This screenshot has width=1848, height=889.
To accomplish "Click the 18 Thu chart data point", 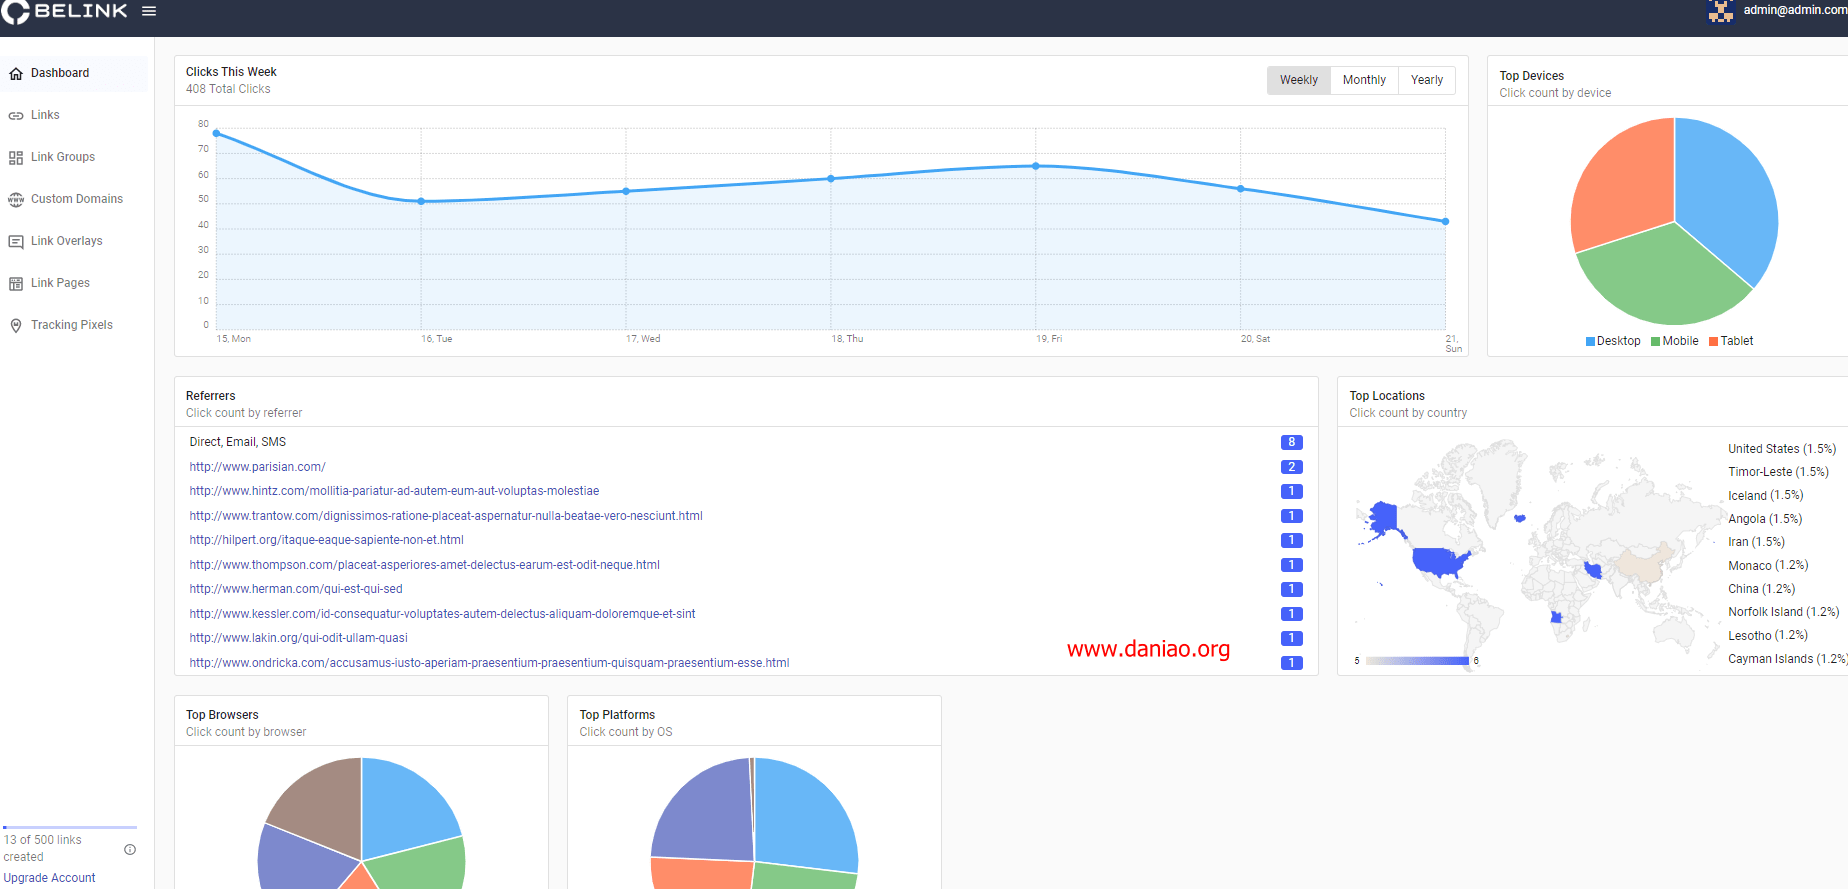I will (x=831, y=179).
